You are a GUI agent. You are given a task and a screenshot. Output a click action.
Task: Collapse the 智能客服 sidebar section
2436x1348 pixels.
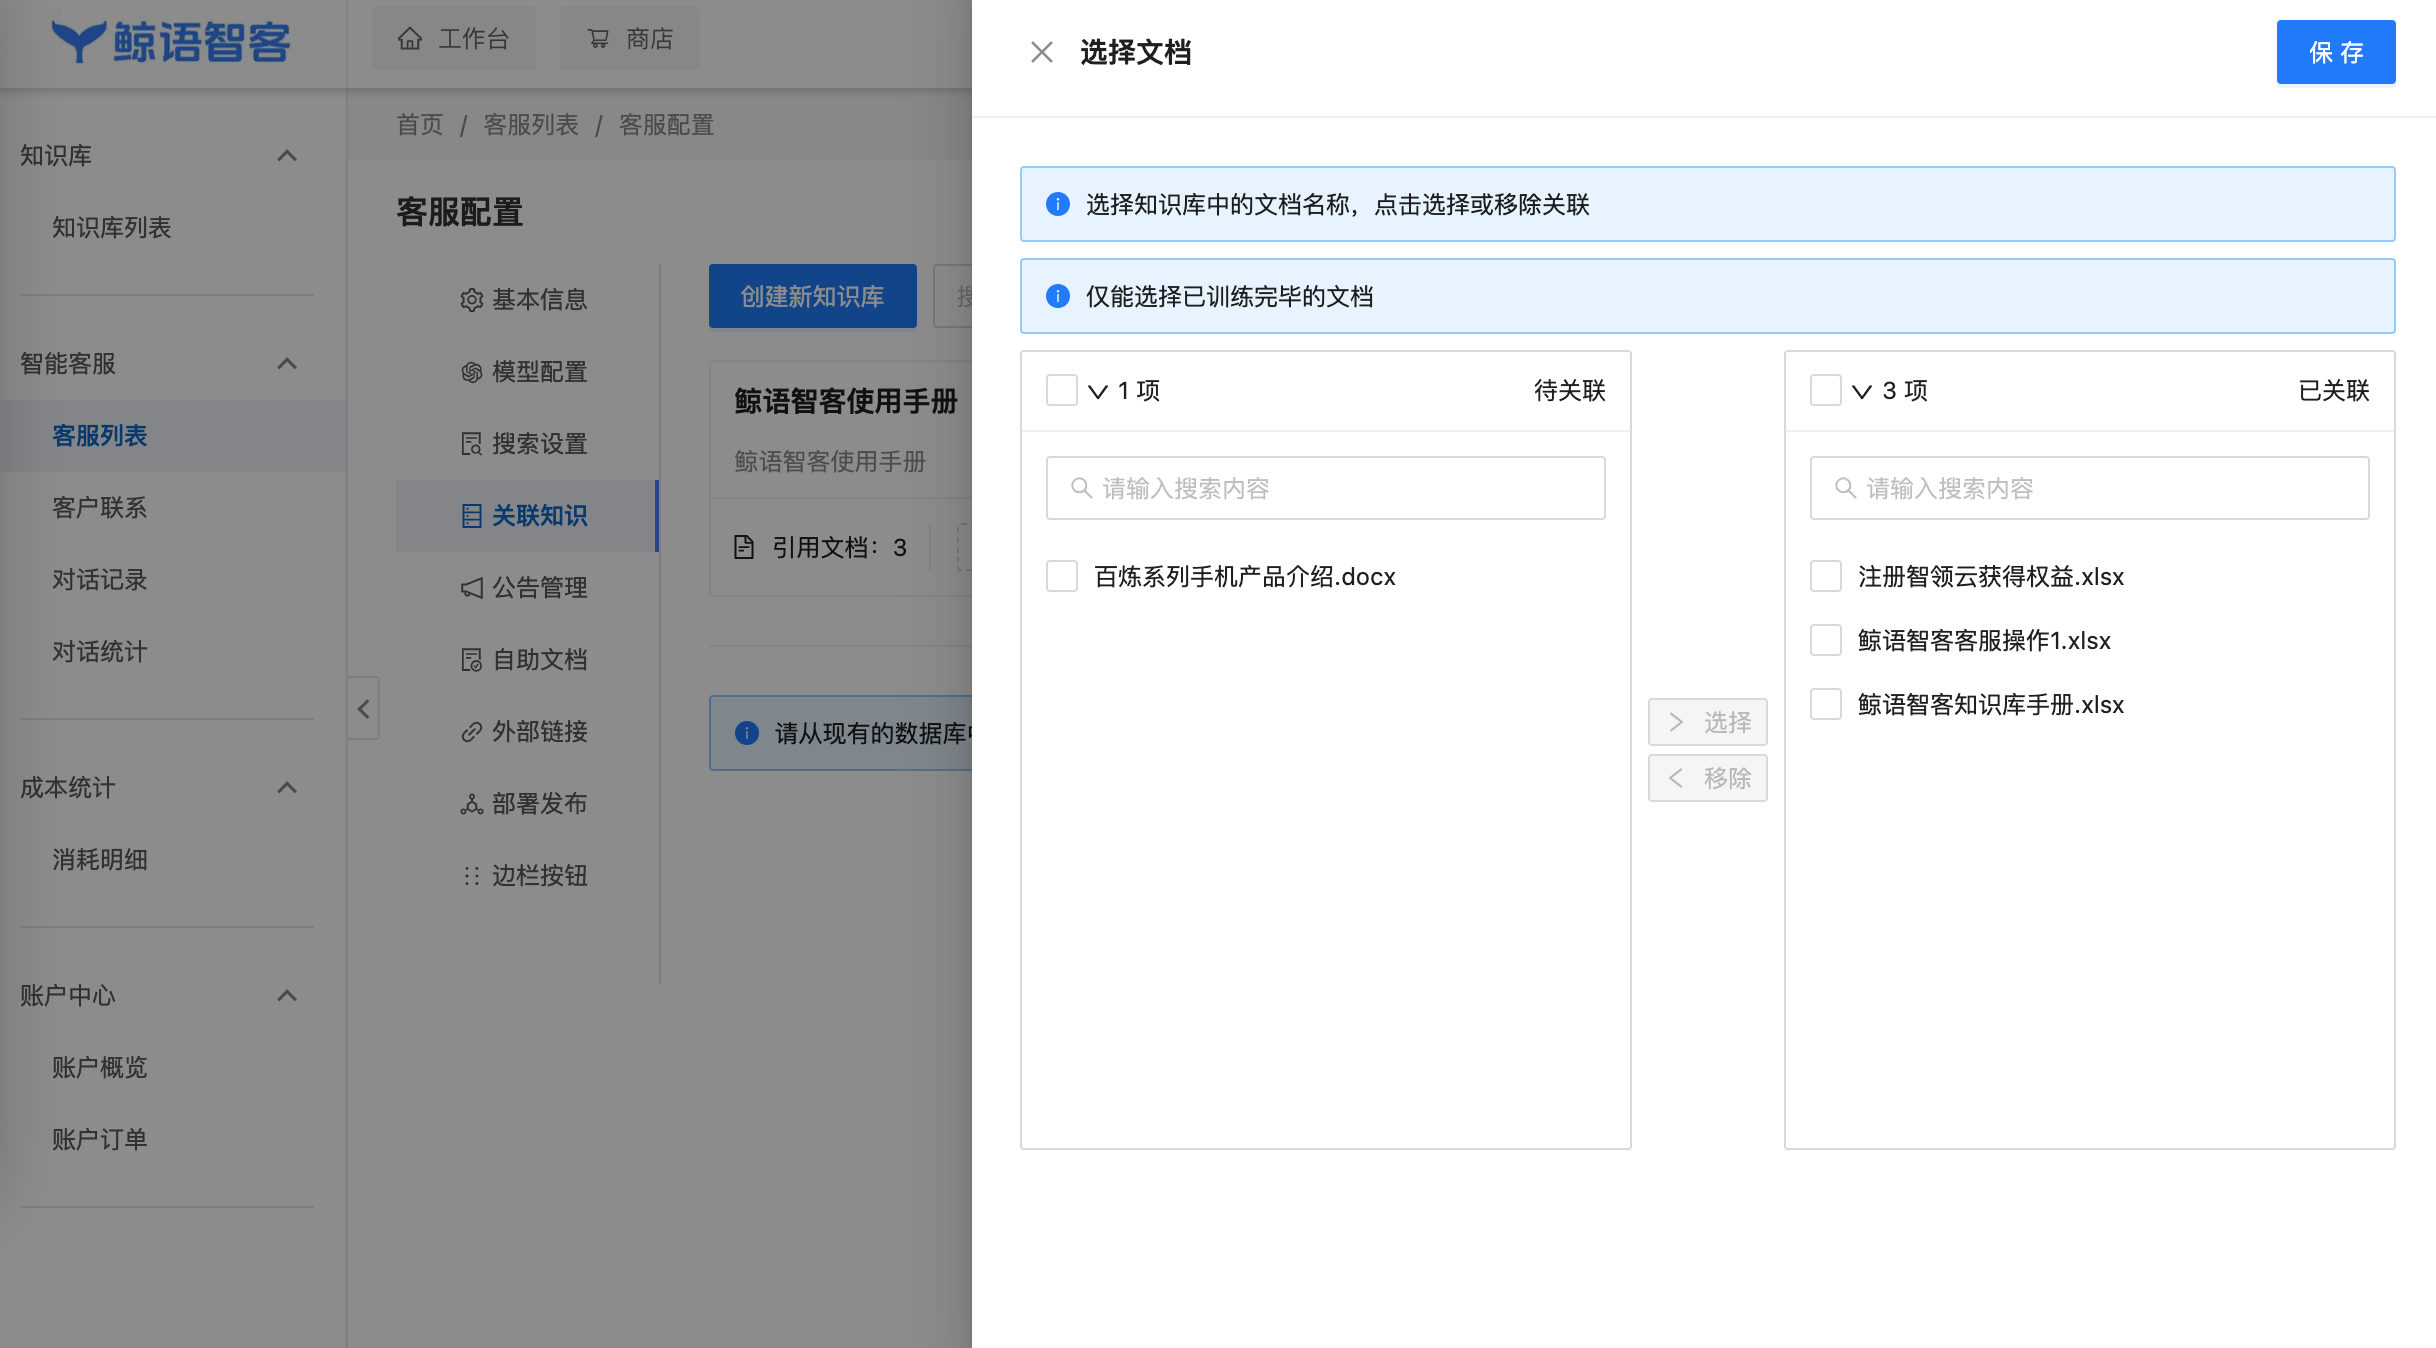[x=287, y=364]
